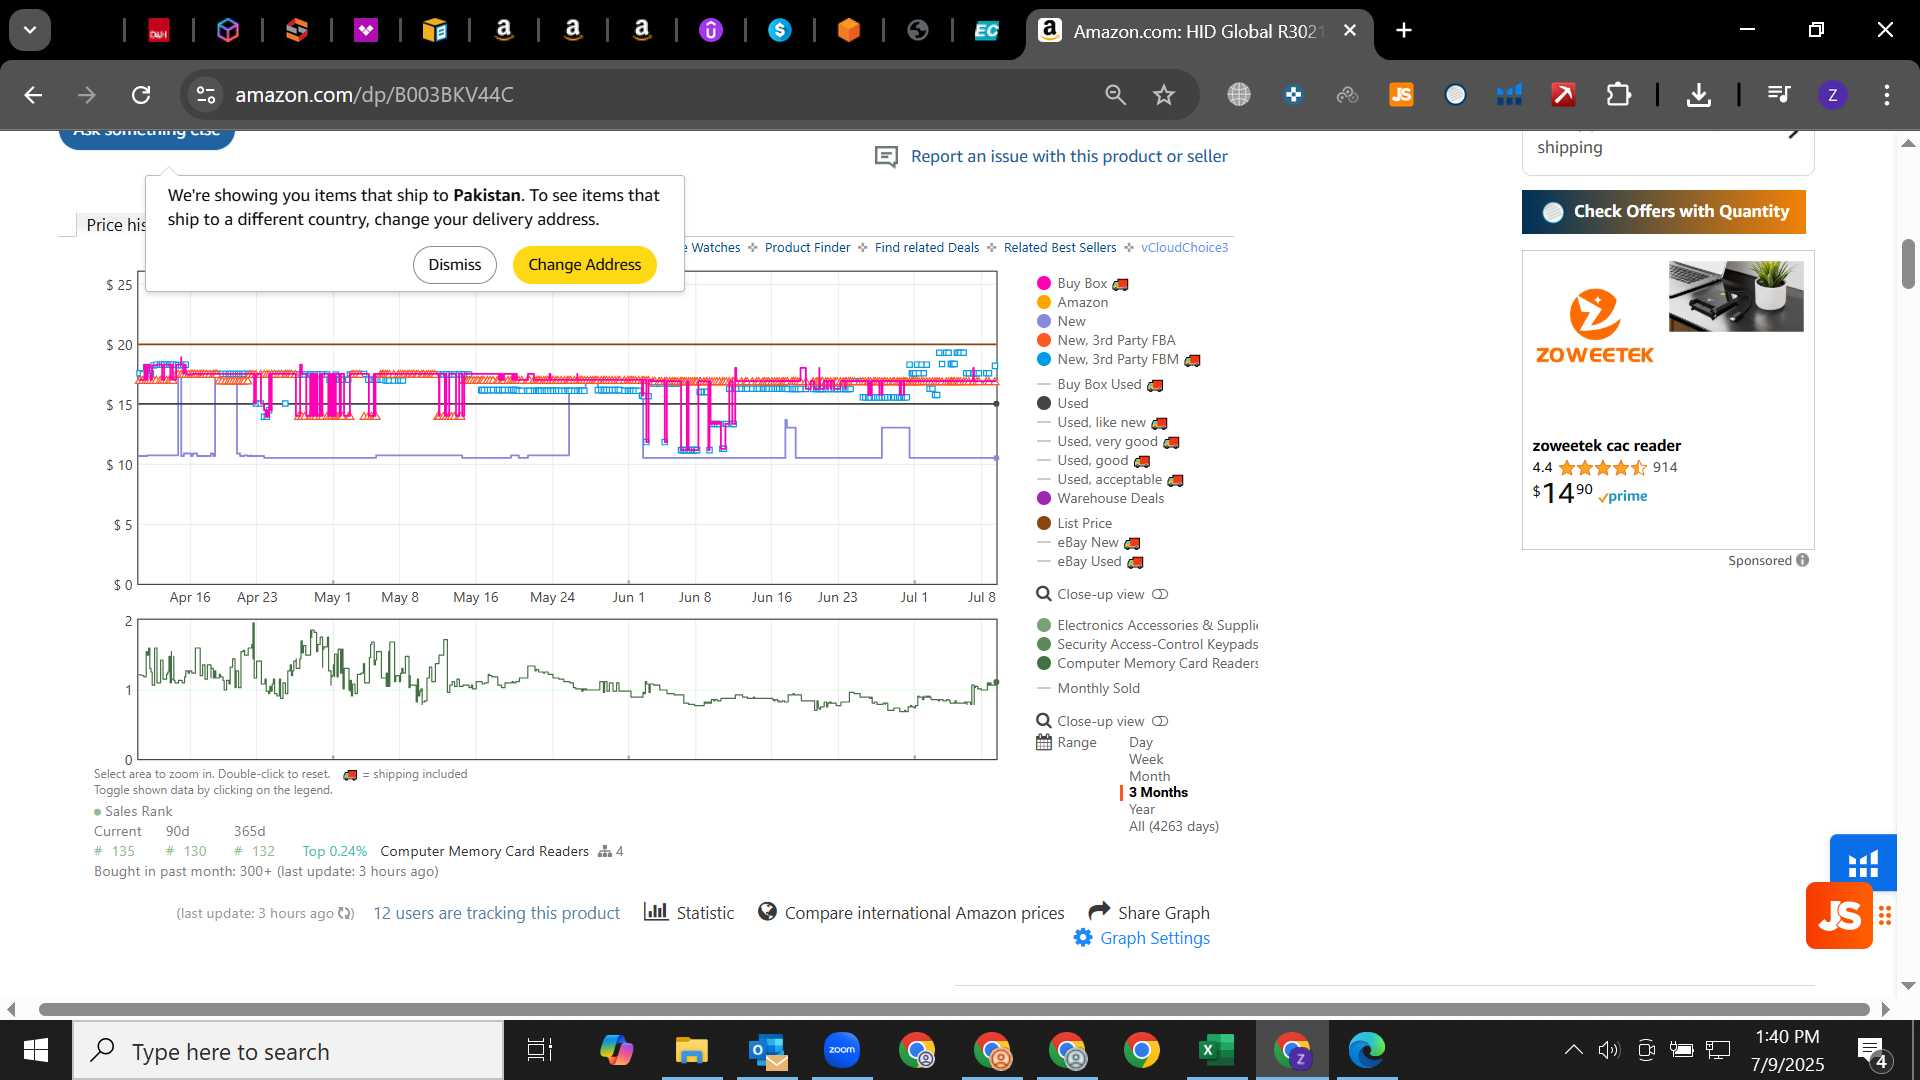The height and width of the screenshot is (1080, 1920).
Task: Toggle Electronics Accessories rank series
Action: 1147,626
